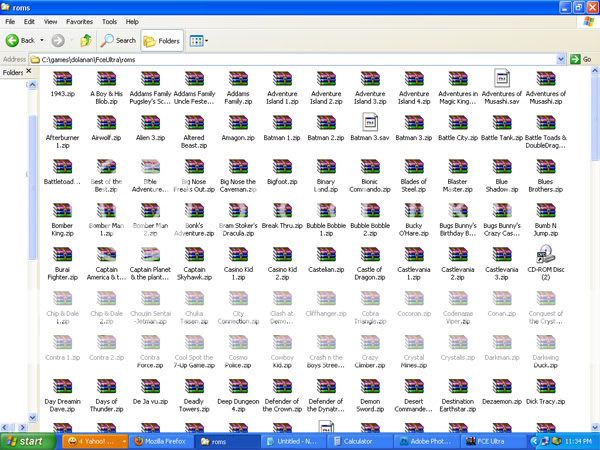Select Adventure Island 1.zip archive icon
600x450 pixels.
click(282, 79)
